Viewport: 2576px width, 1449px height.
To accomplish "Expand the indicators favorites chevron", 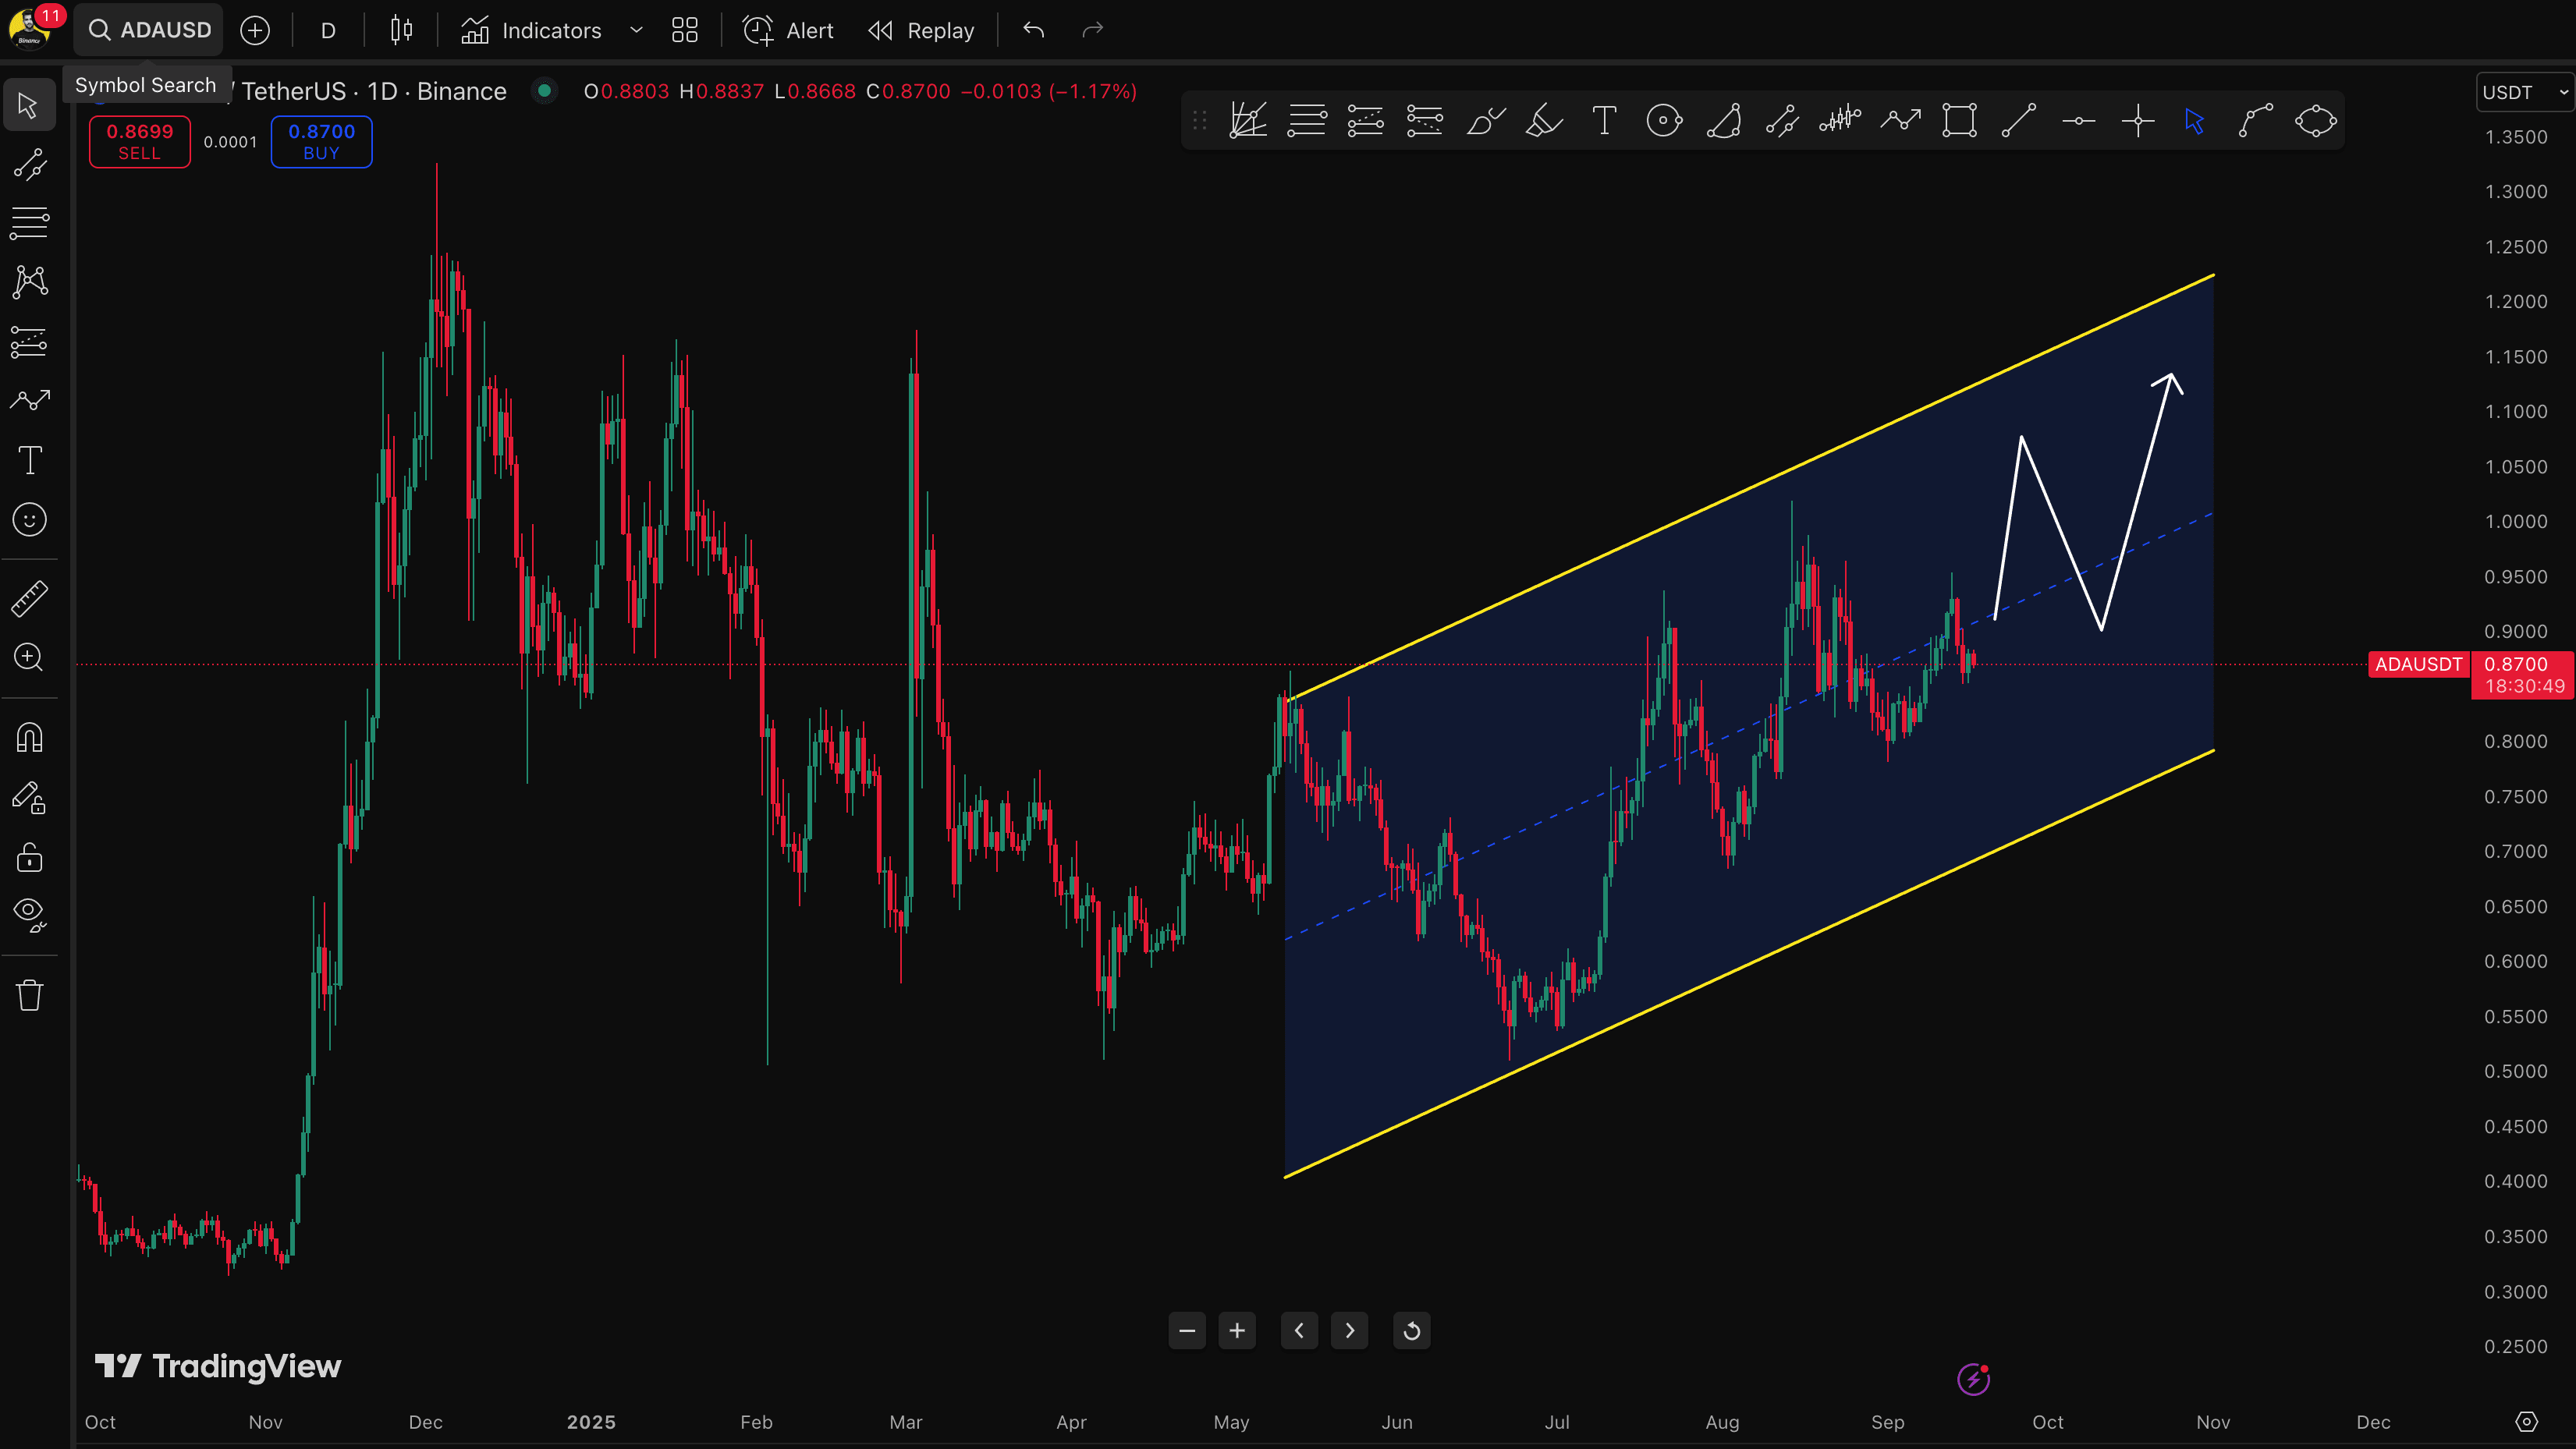I will pos(636,30).
